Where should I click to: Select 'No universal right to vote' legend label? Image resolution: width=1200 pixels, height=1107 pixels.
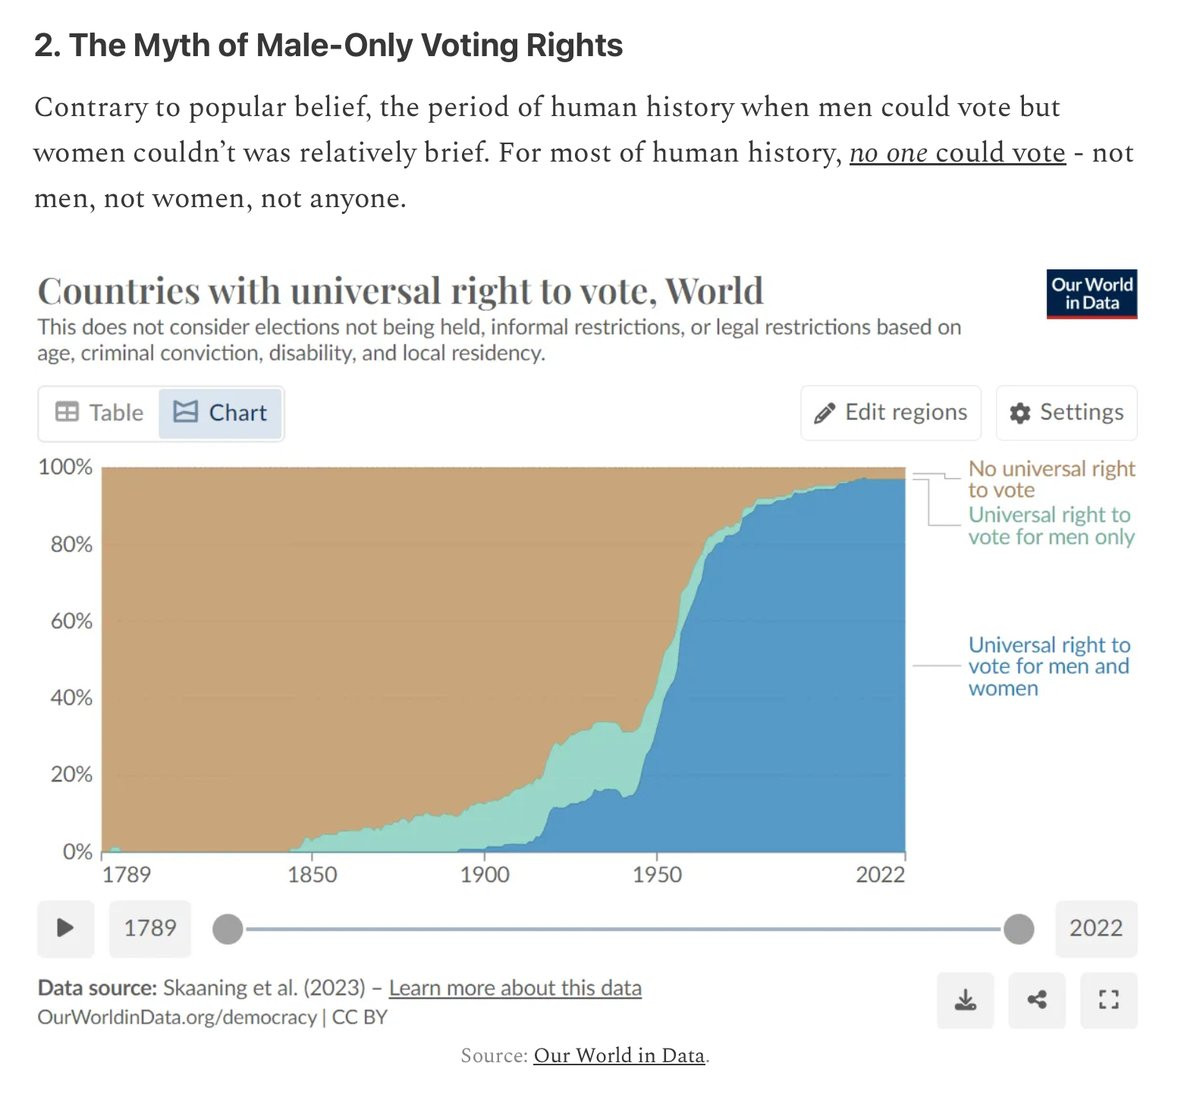tap(1051, 479)
